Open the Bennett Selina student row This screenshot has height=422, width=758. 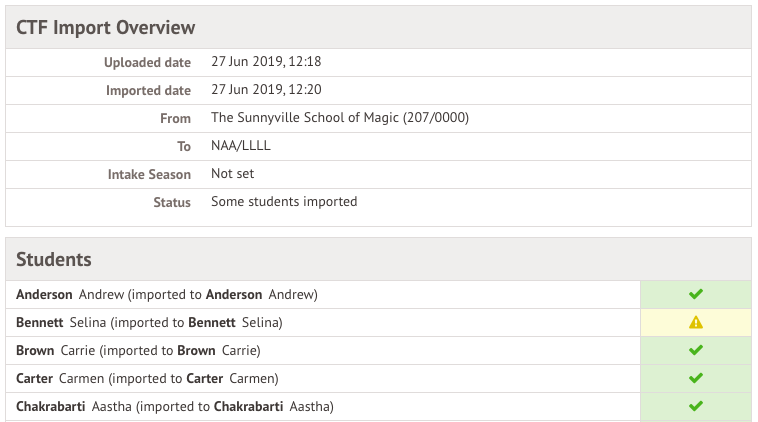tap(149, 323)
